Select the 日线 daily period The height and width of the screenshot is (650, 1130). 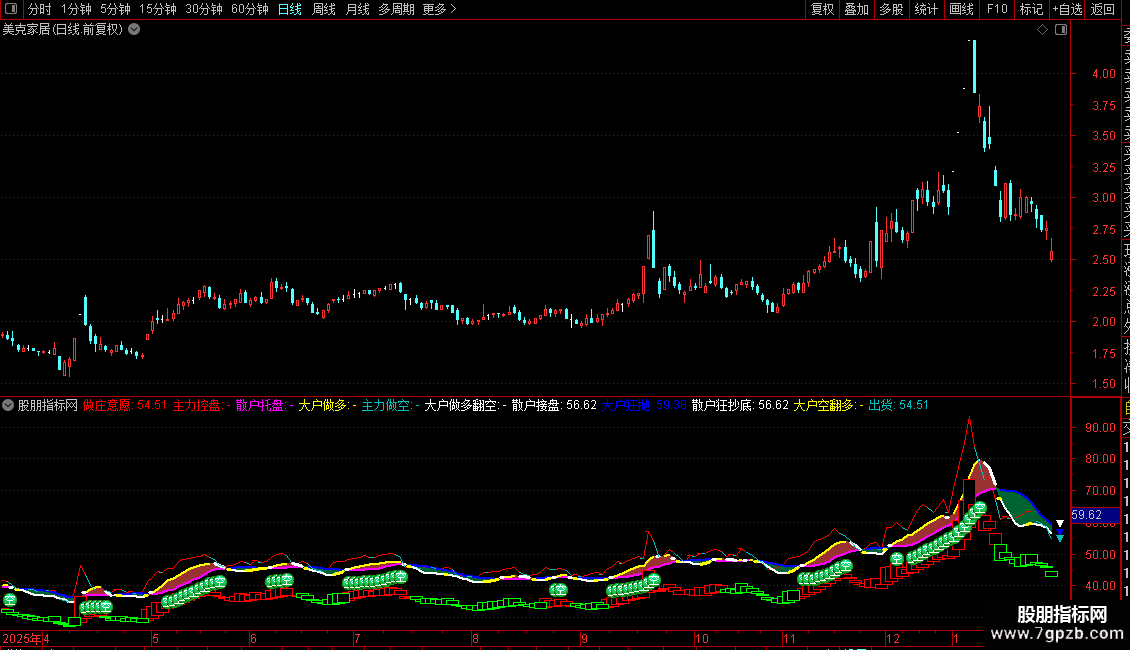click(x=290, y=9)
